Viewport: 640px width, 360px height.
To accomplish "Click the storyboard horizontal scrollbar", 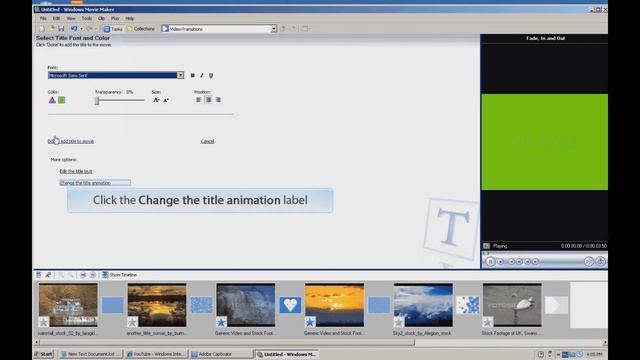I will pyautogui.click(x=228, y=342).
